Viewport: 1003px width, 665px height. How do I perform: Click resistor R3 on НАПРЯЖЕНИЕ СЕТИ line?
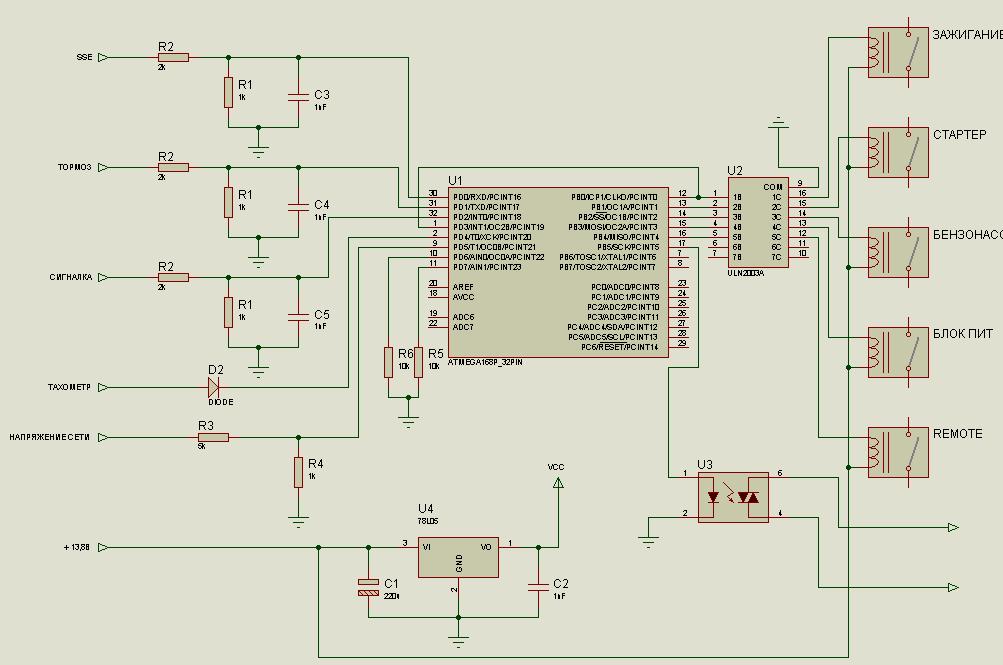pyautogui.click(x=213, y=437)
